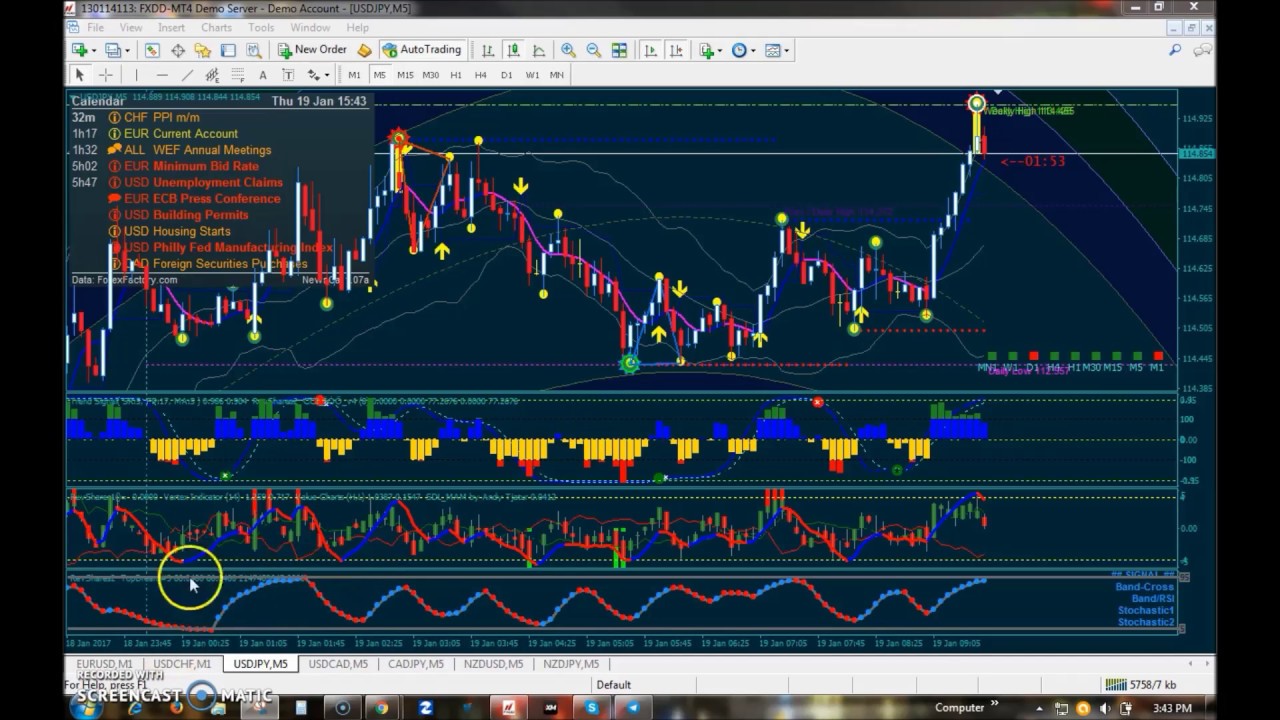
Task: Expand the Indicators dropdown arrow
Action: 721,50
